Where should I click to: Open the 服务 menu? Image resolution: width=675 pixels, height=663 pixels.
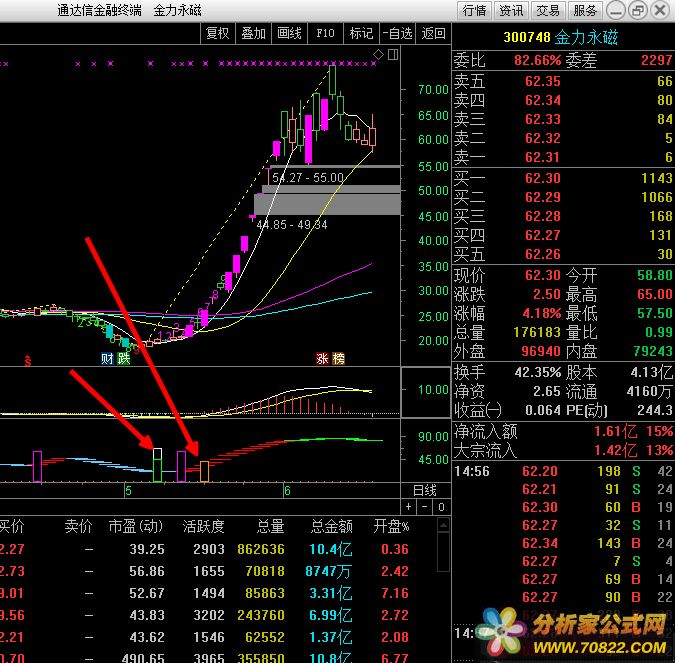pos(585,10)
